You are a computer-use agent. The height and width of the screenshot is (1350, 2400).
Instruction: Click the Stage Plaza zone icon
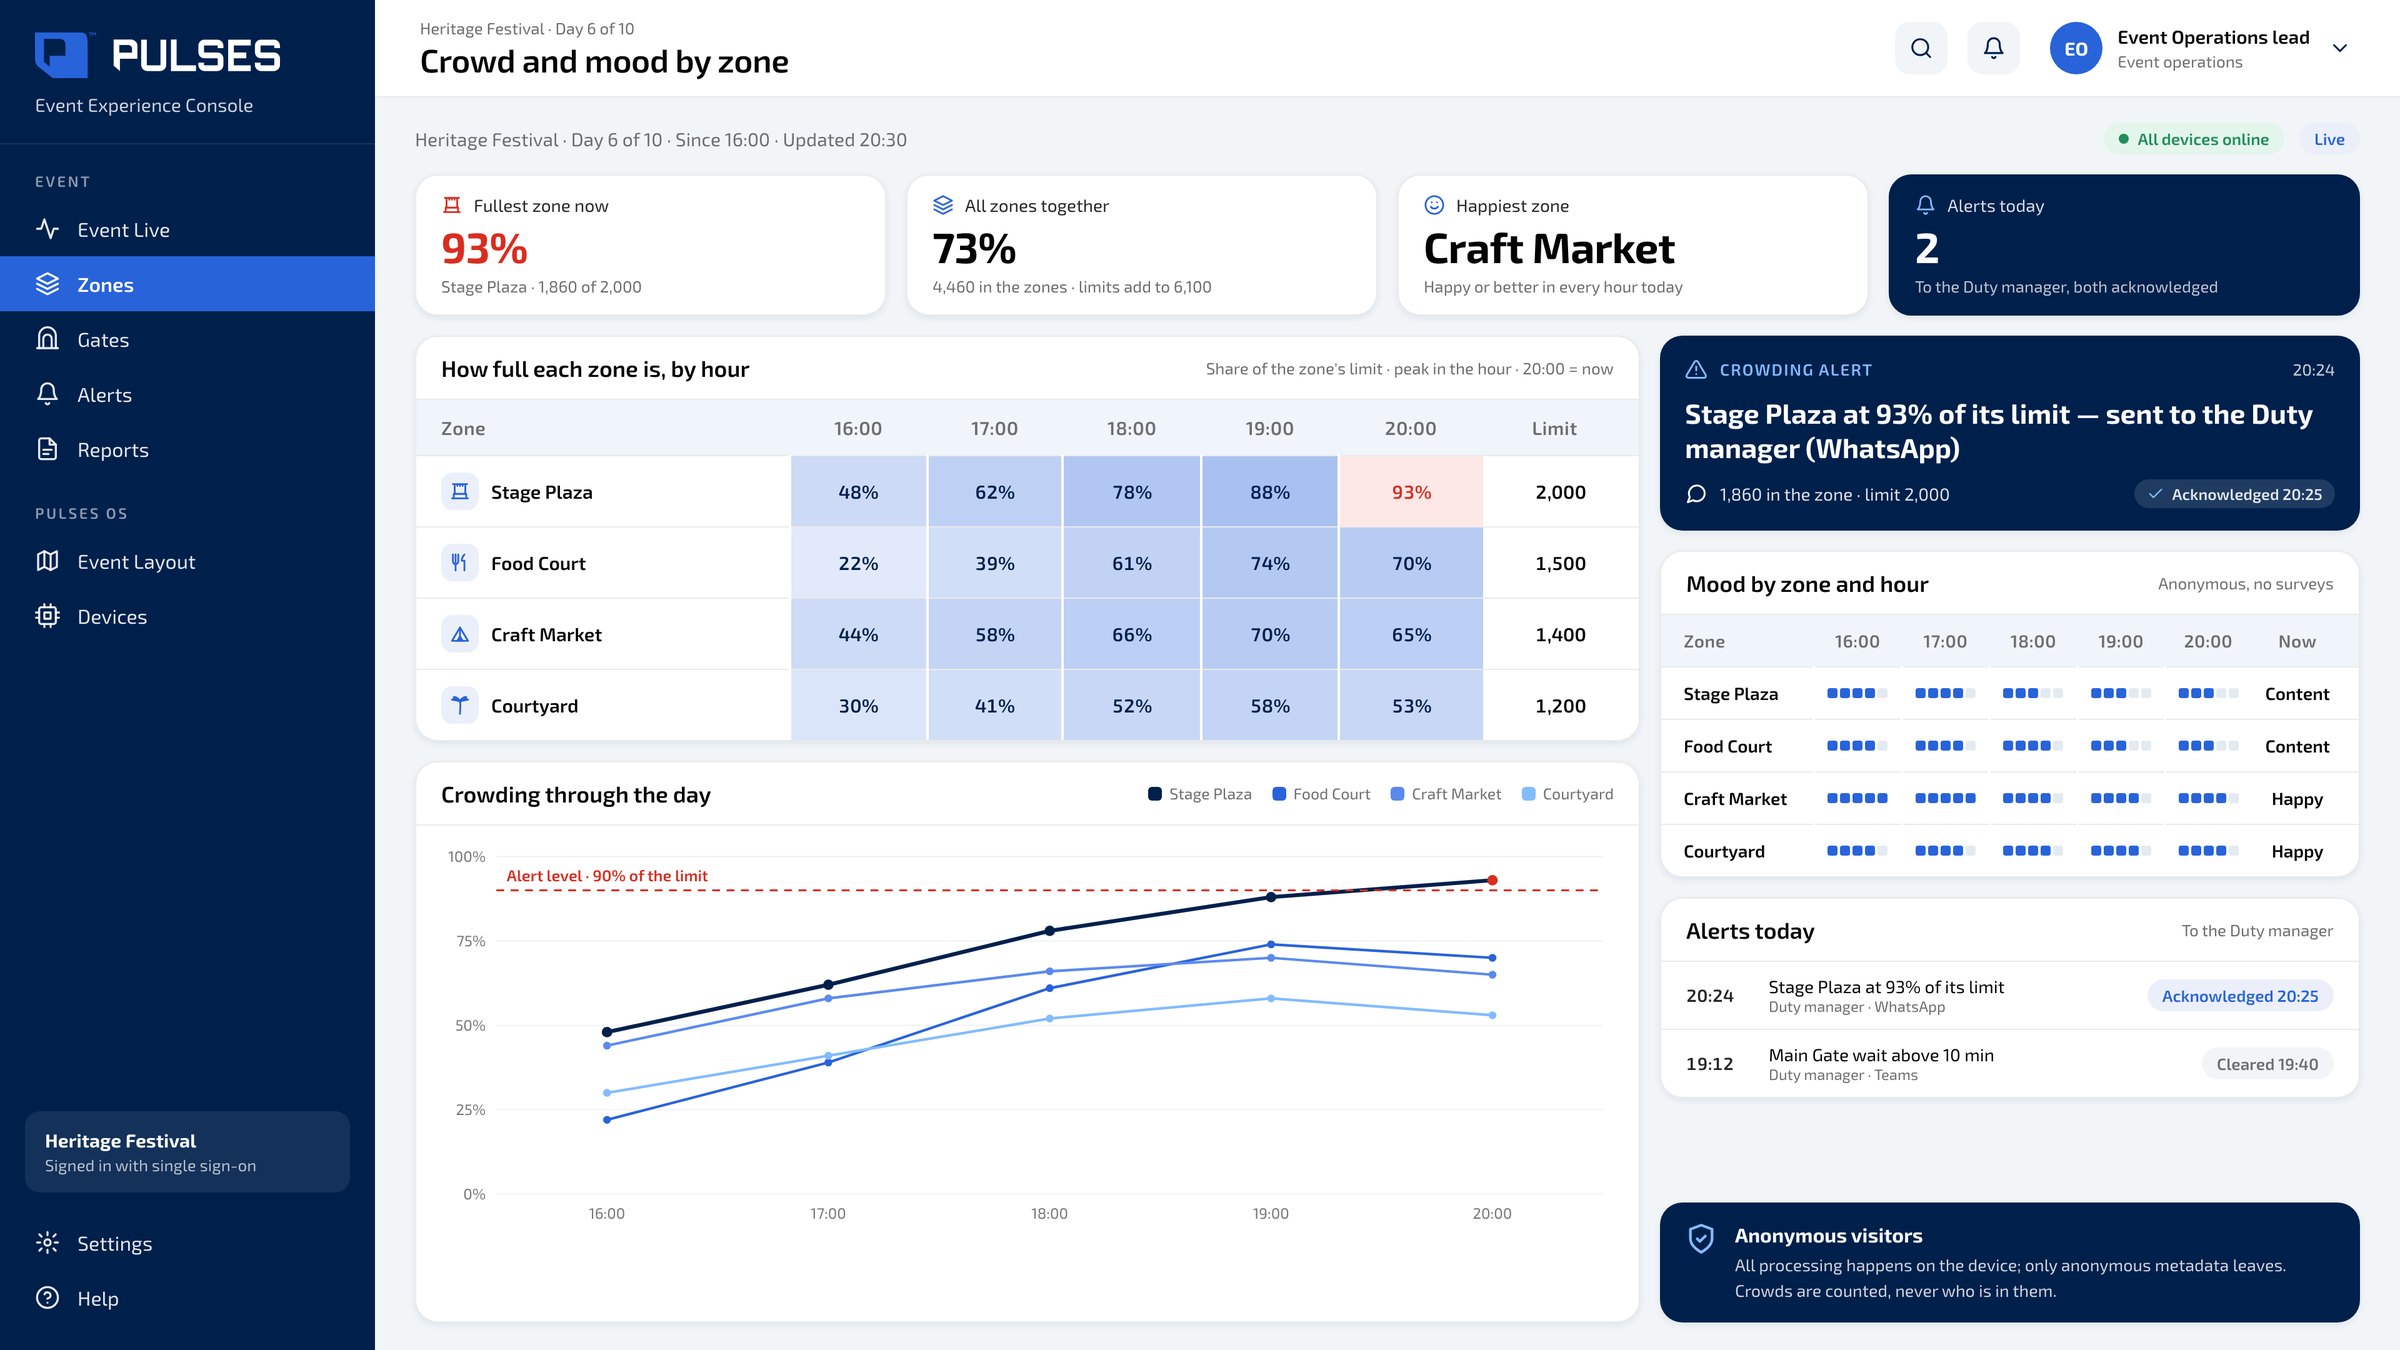point(460,491)
